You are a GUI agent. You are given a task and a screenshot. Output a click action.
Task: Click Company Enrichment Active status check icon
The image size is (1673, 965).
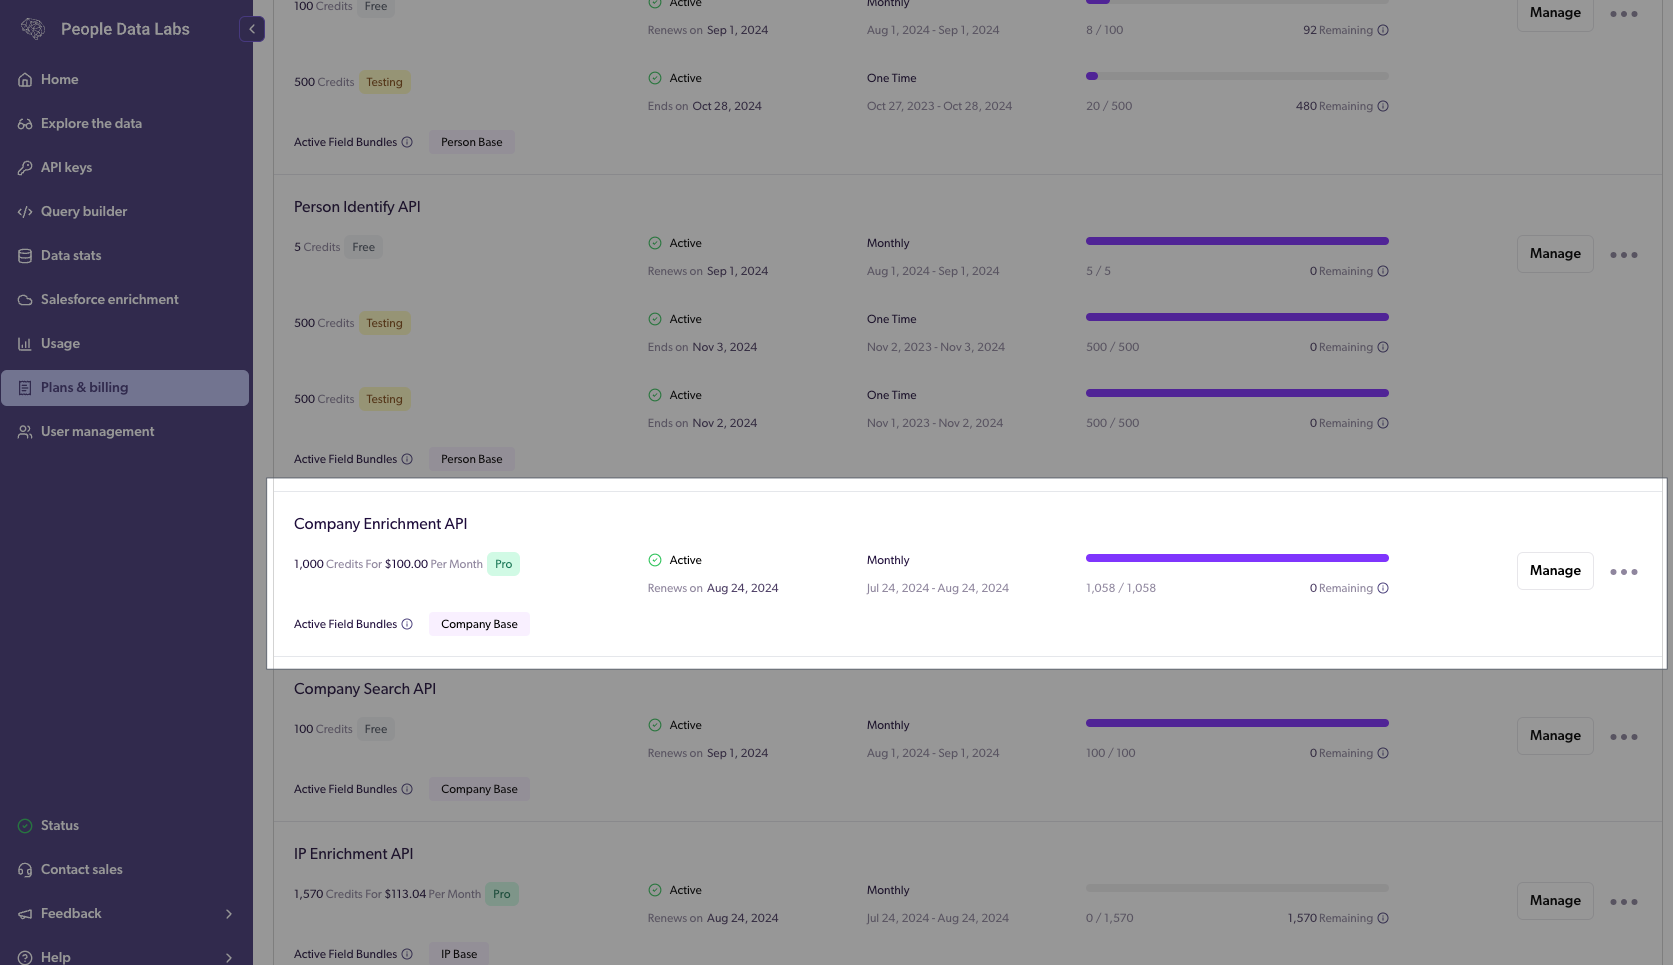point(655,560)
